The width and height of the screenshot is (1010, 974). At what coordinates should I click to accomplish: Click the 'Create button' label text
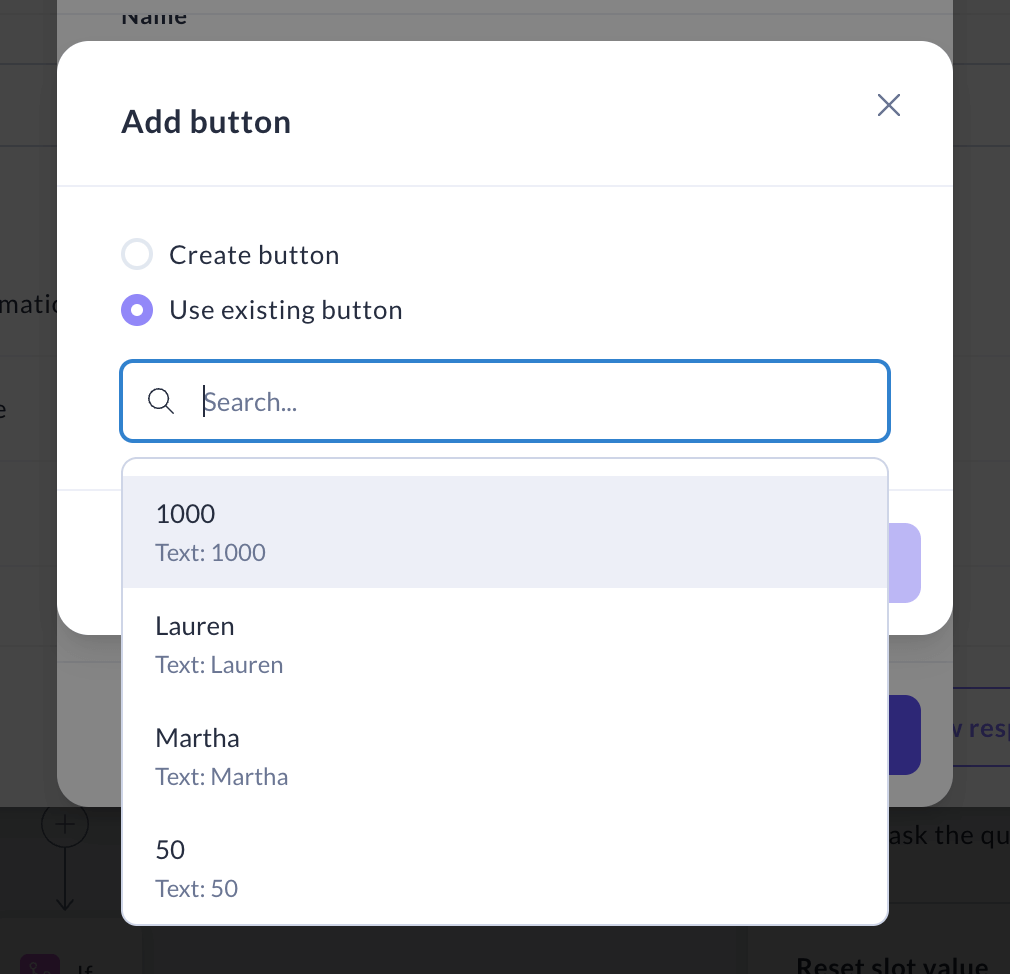(x=254, y=255)
